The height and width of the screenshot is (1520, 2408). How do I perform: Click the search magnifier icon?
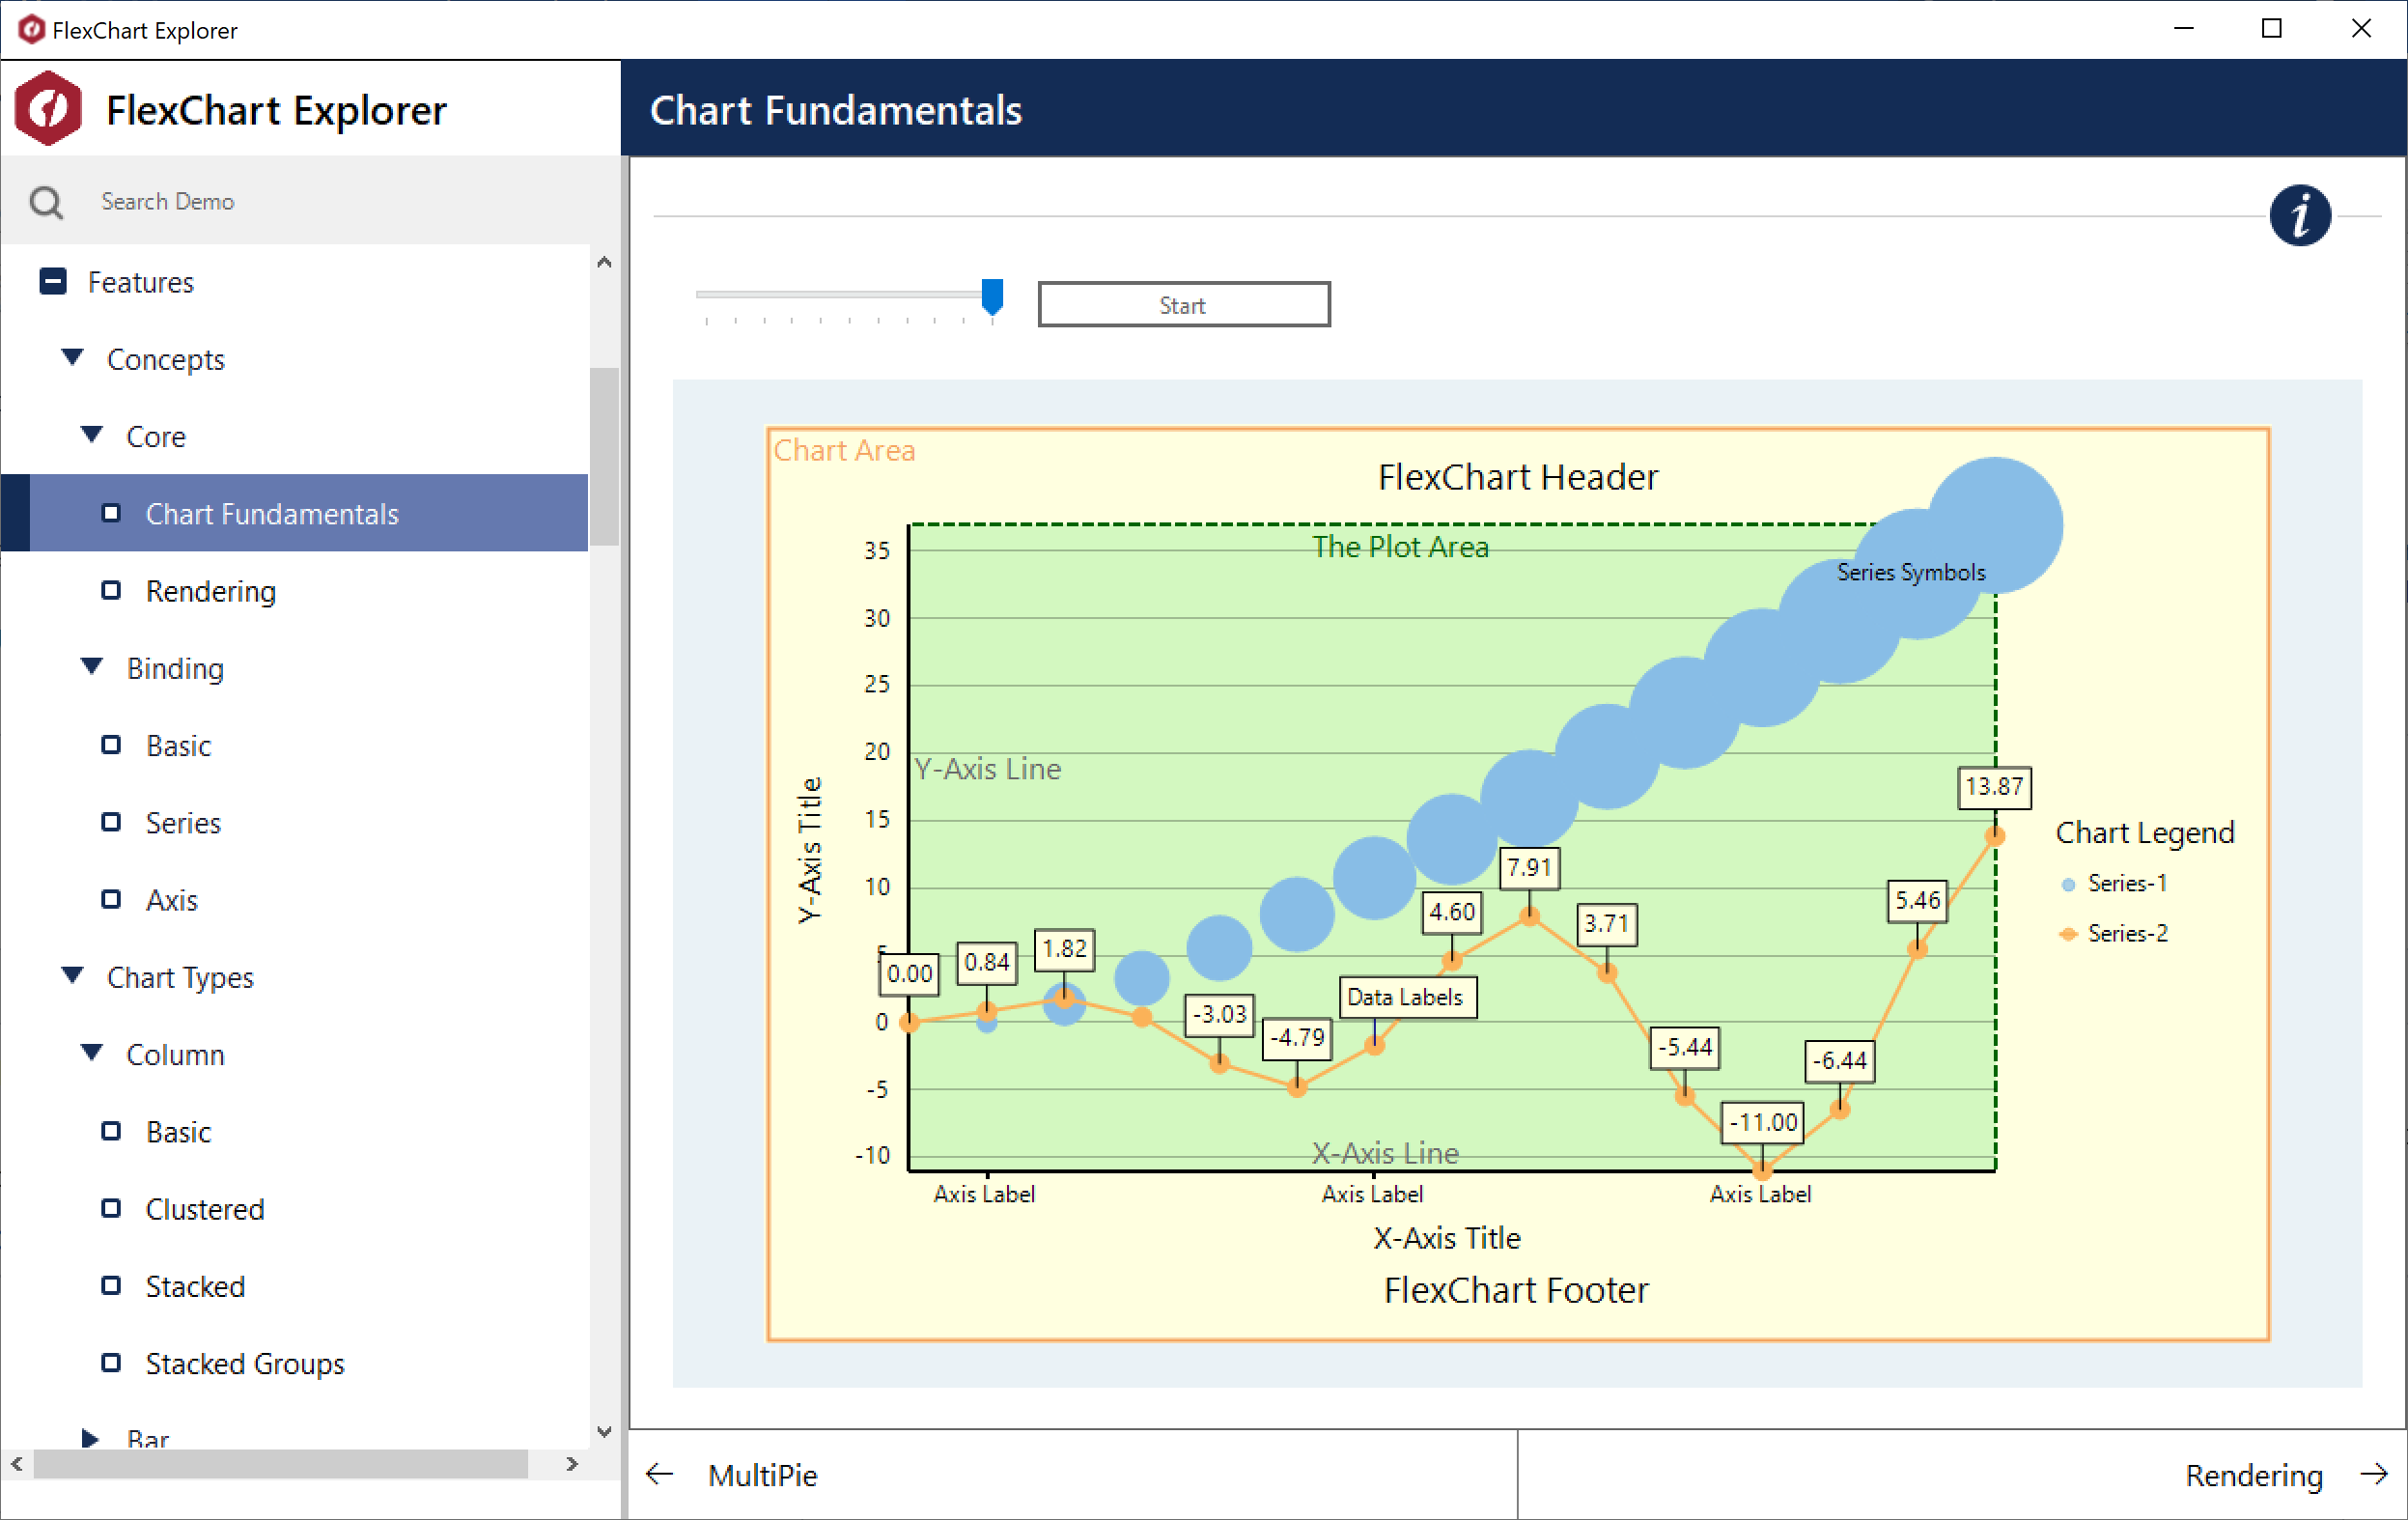46,202
